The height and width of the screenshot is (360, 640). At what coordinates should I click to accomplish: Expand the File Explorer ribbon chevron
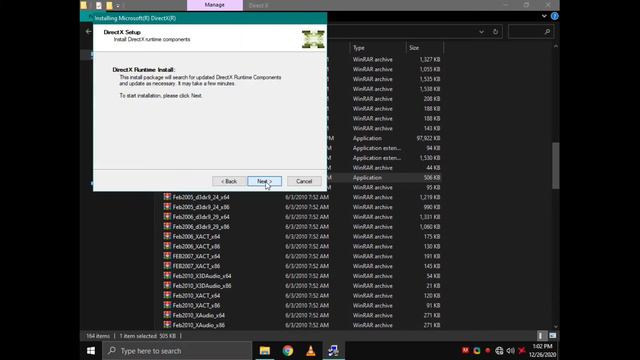[544, 16]
